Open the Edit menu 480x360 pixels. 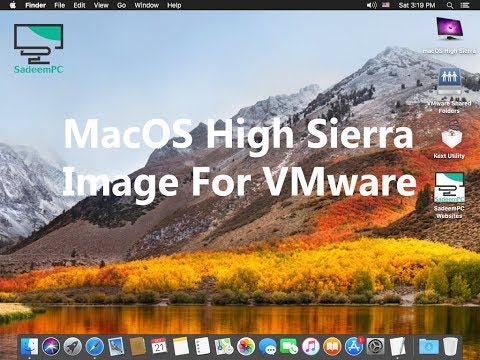(x=79, y=5)
